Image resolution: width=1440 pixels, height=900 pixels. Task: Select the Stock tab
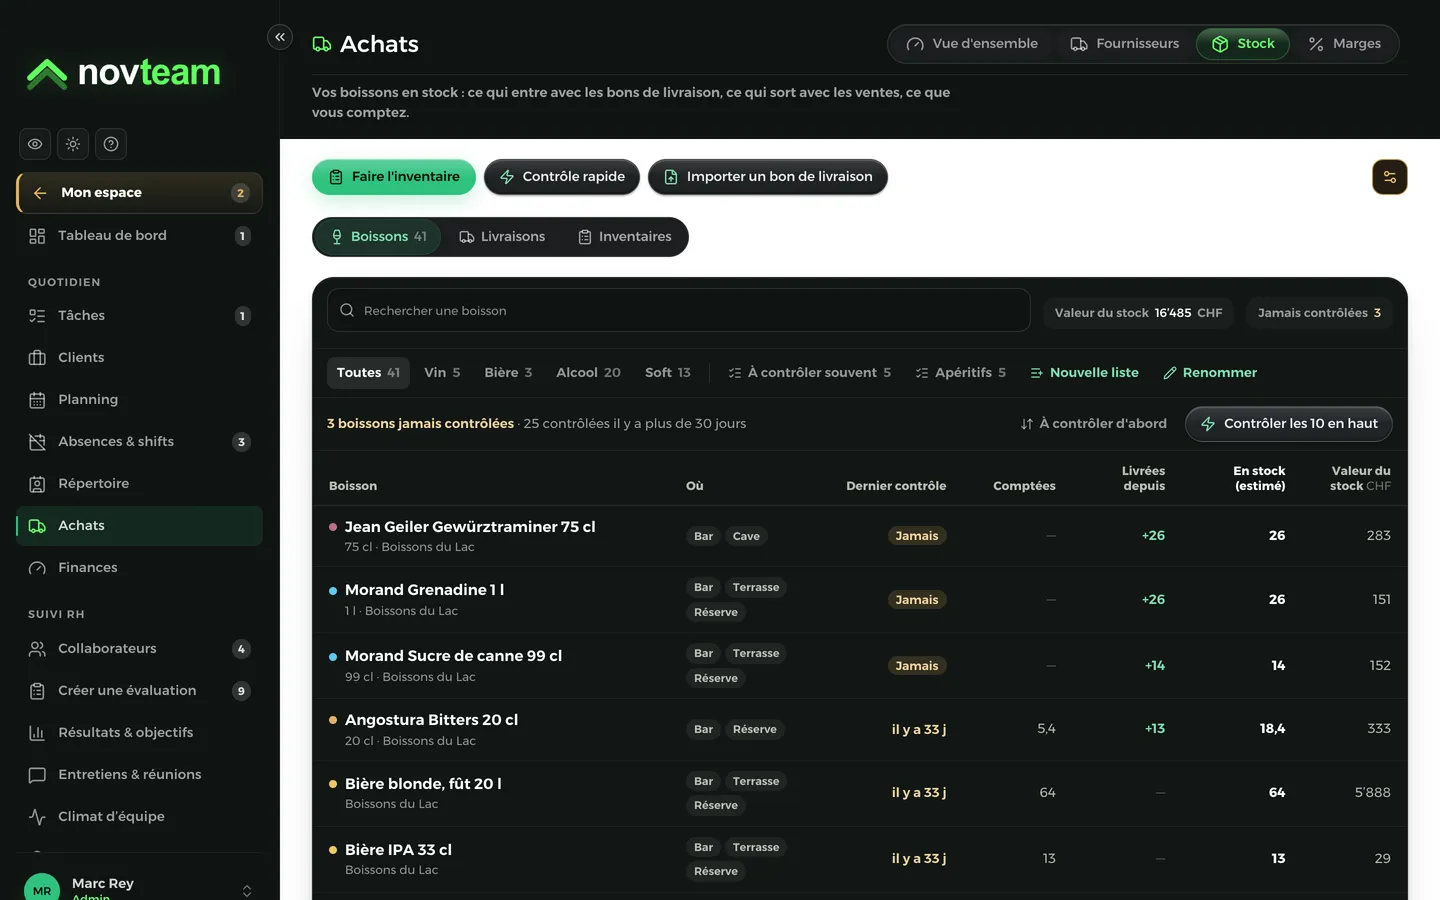(x=1243, y=44)
